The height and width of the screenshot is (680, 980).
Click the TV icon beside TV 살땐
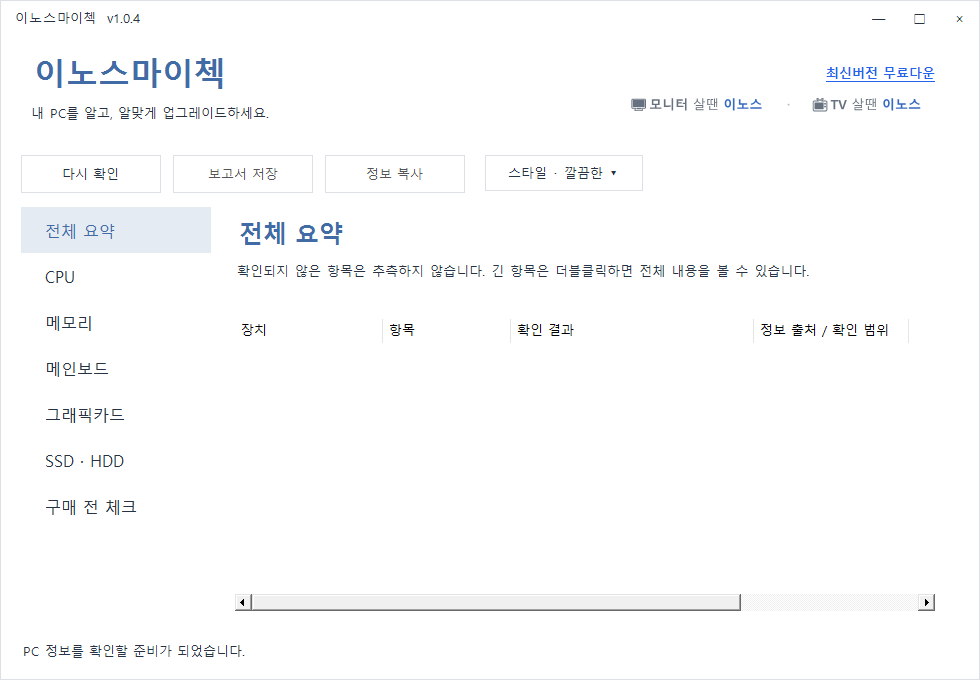click(x=819, y=104)
